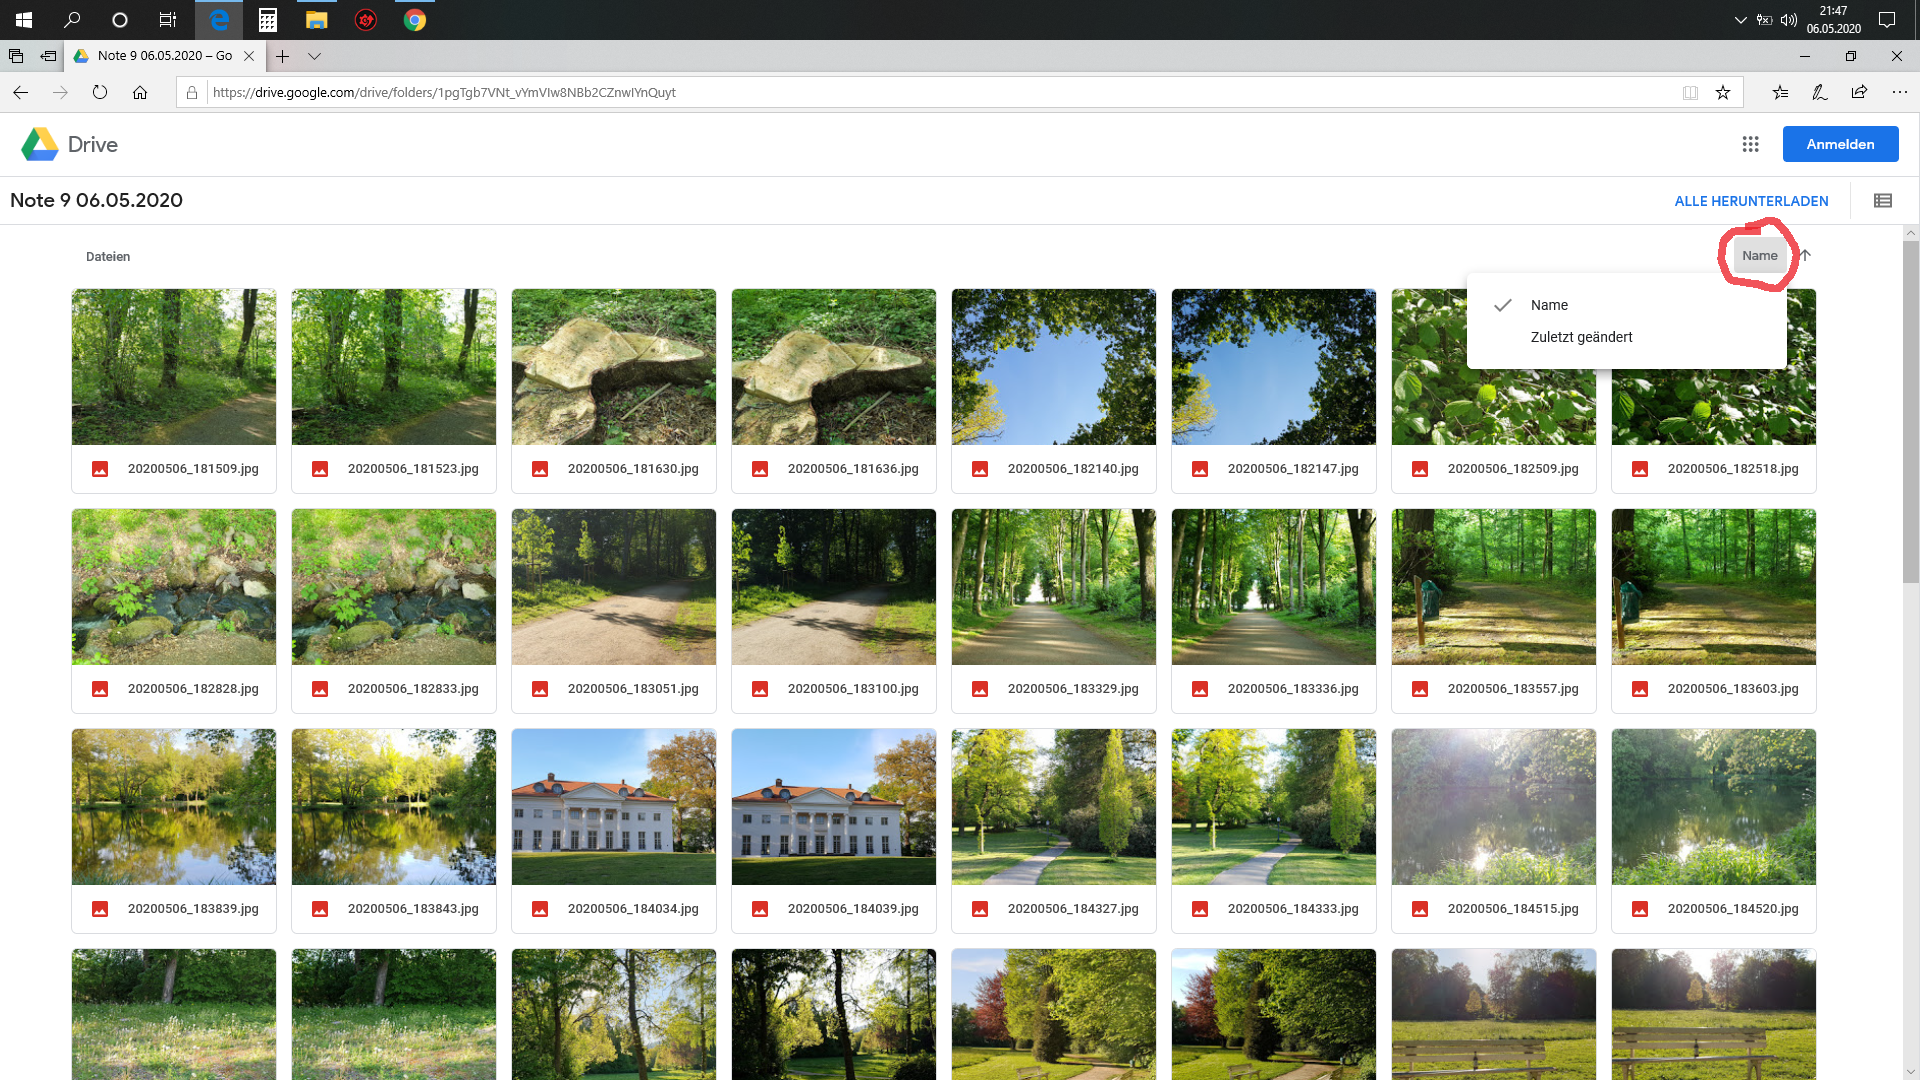1920x1080 pixels.
Task: Open the Name sort dropdown
Action: coord(1760,256)
